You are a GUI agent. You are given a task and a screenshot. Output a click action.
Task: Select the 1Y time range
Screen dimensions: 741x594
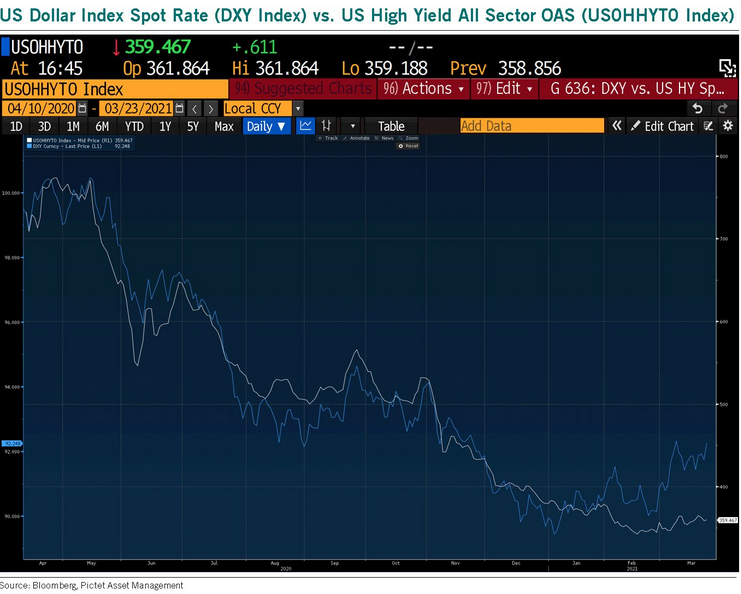click(165, 126)
